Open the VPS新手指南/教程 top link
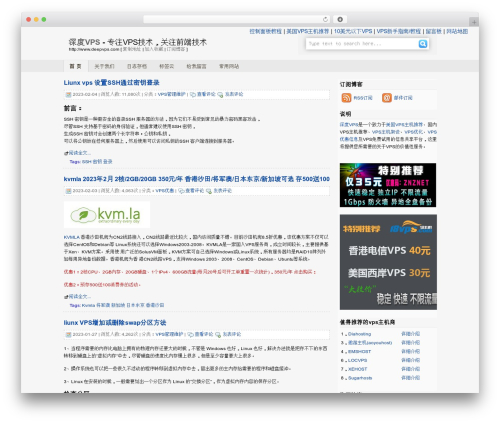Screen dimensions: 500x423 pos(399,31)
